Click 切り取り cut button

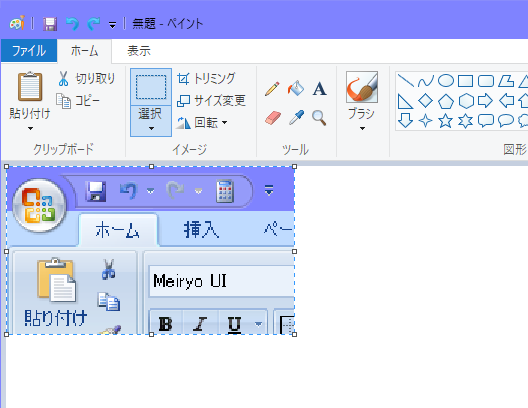(x=86, y=78)
